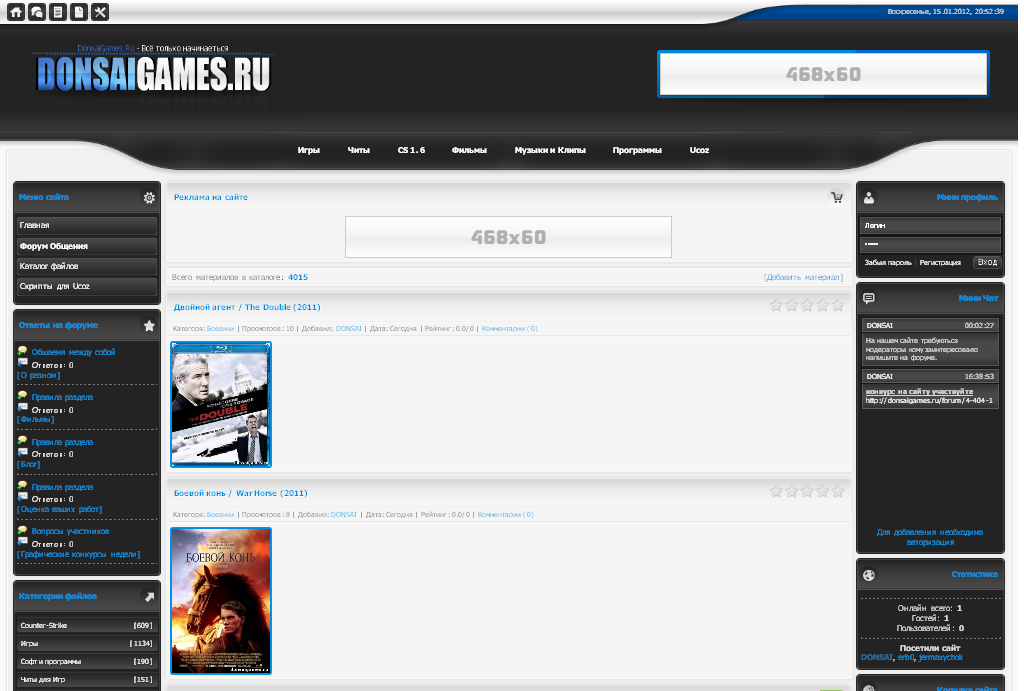Click the Регистрация link

pyautogui.click(x=940, y=263)
